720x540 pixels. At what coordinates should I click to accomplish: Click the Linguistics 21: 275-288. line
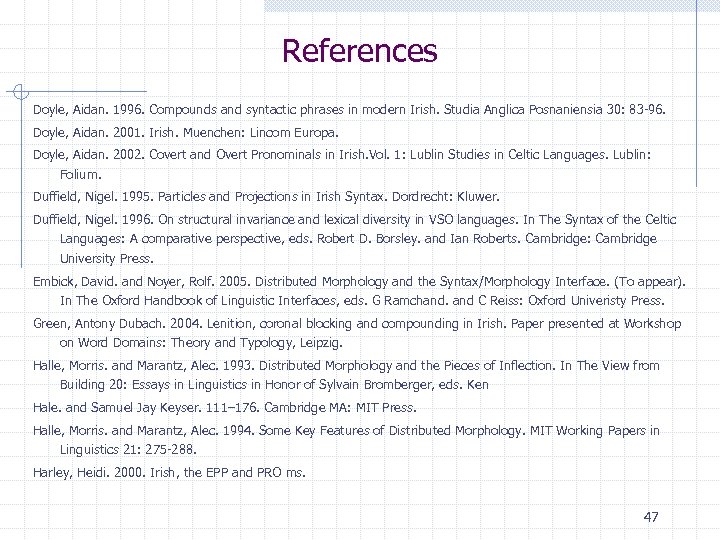[128, 450]
